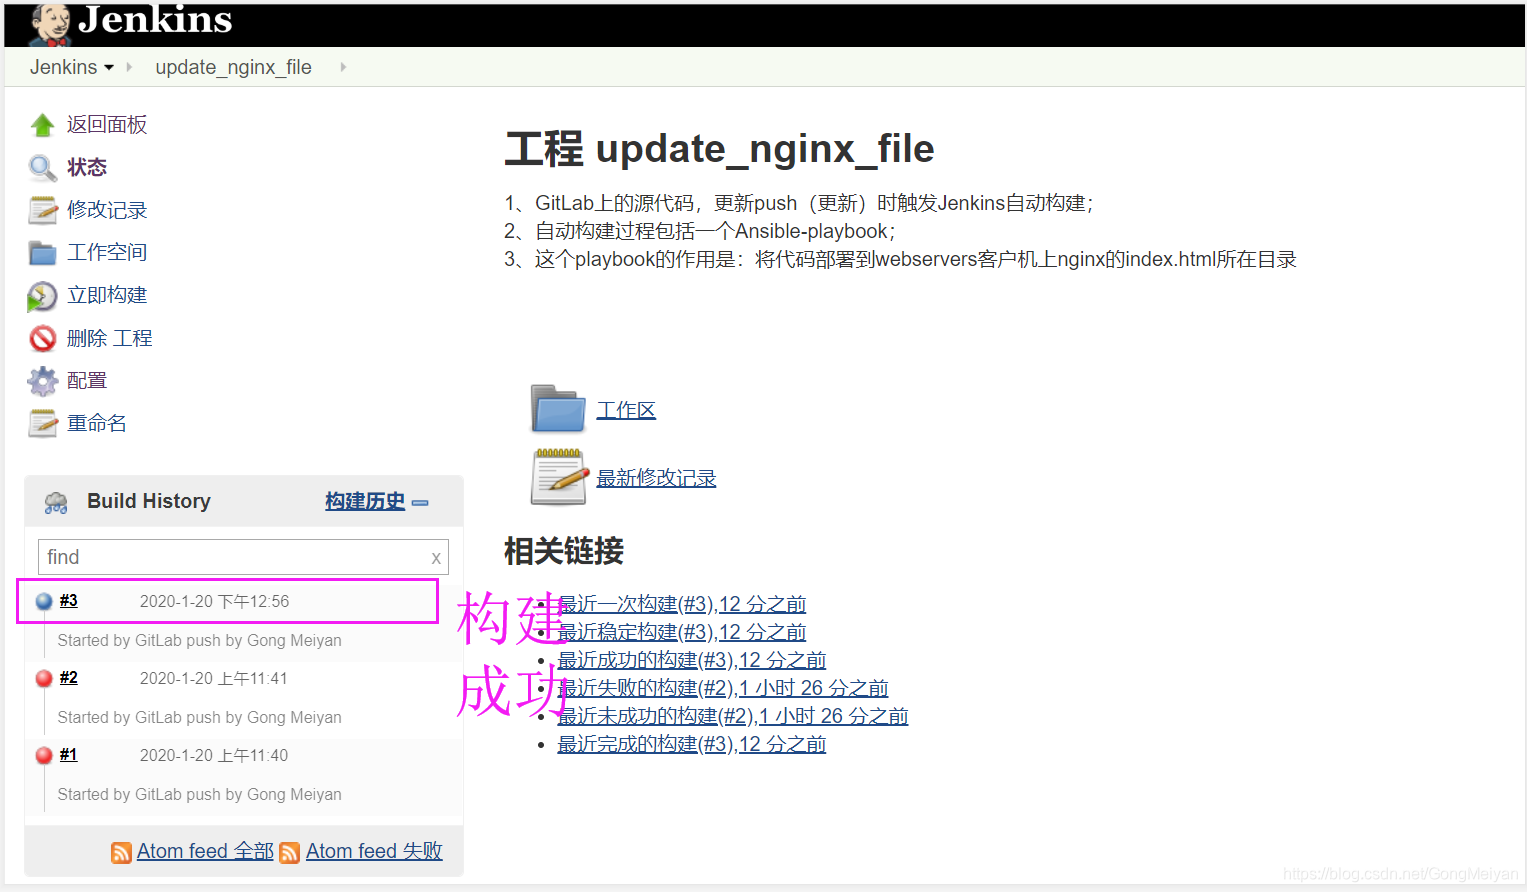The height and width of the screenshot is (892, 1527).
Task: Click timestamp 2020-1-20 上午11:41
Action: coord(213,679)
